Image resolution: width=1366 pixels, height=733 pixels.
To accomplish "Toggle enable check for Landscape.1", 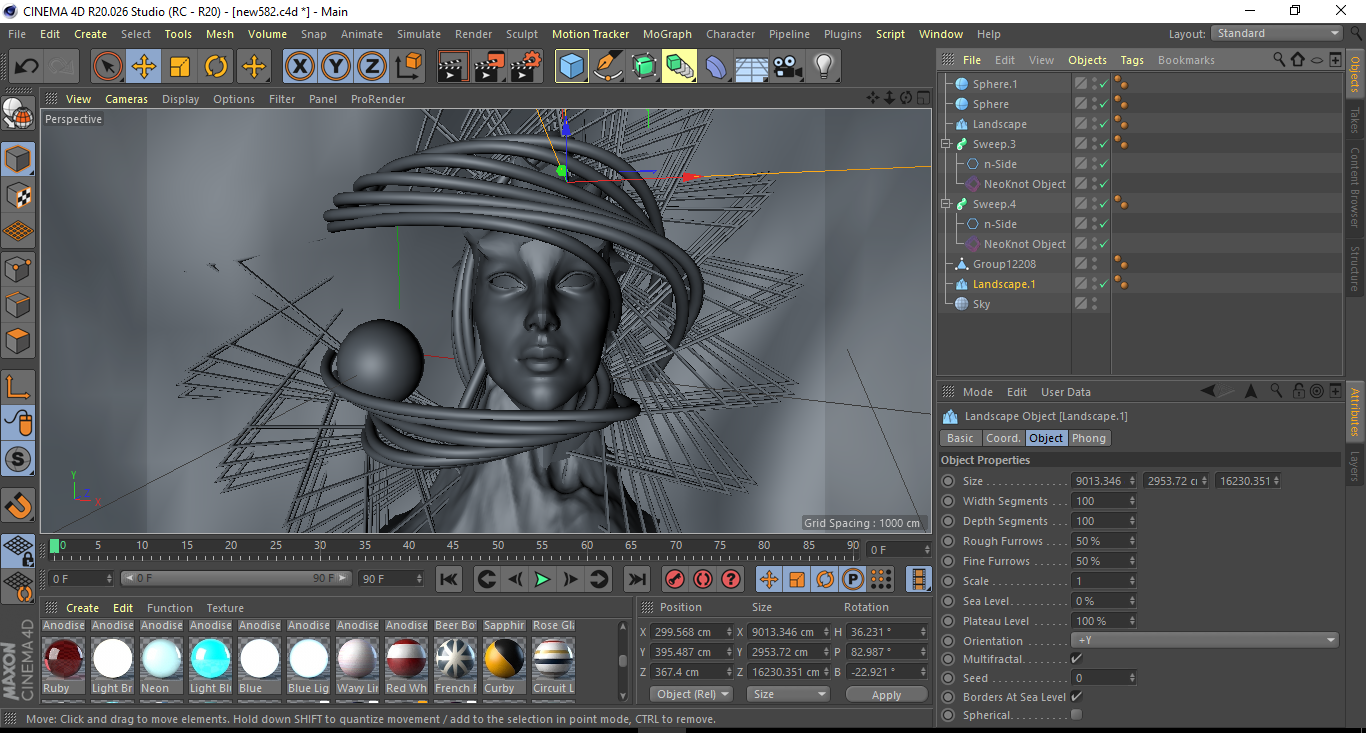I will [1103, 284].
